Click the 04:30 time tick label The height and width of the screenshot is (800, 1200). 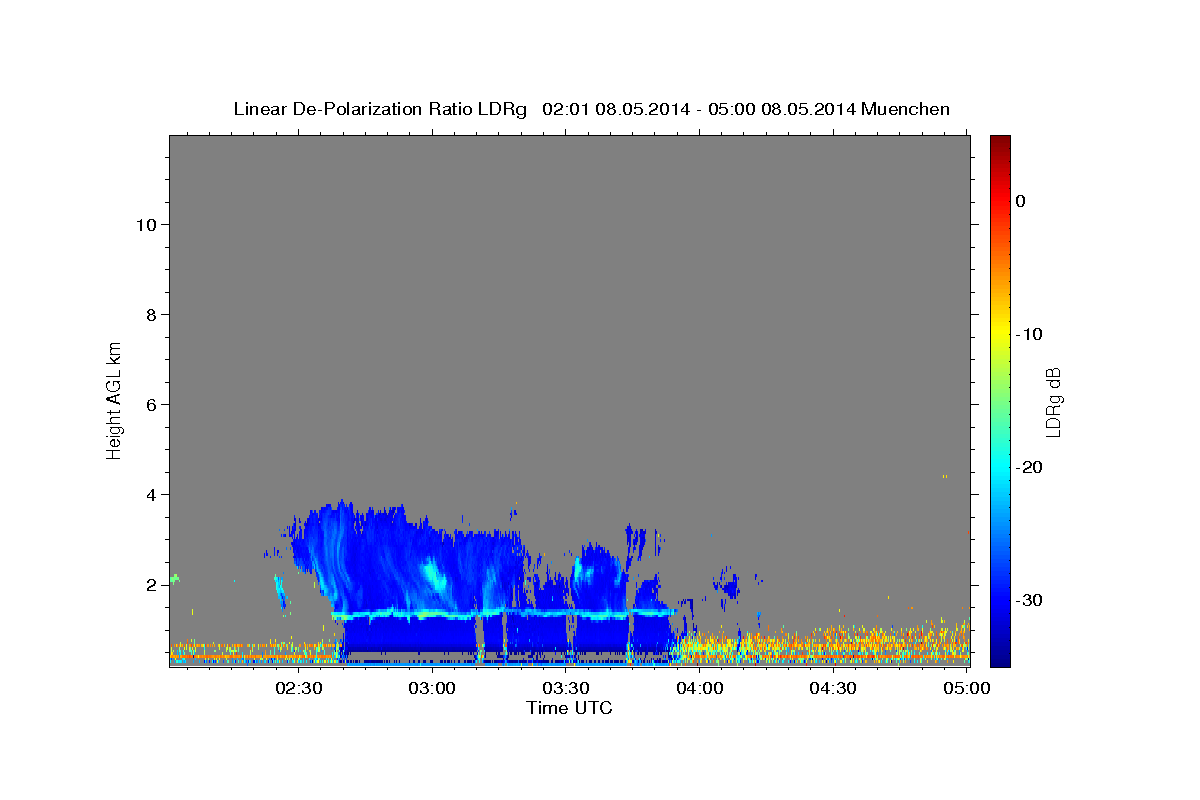pos(832,688)
